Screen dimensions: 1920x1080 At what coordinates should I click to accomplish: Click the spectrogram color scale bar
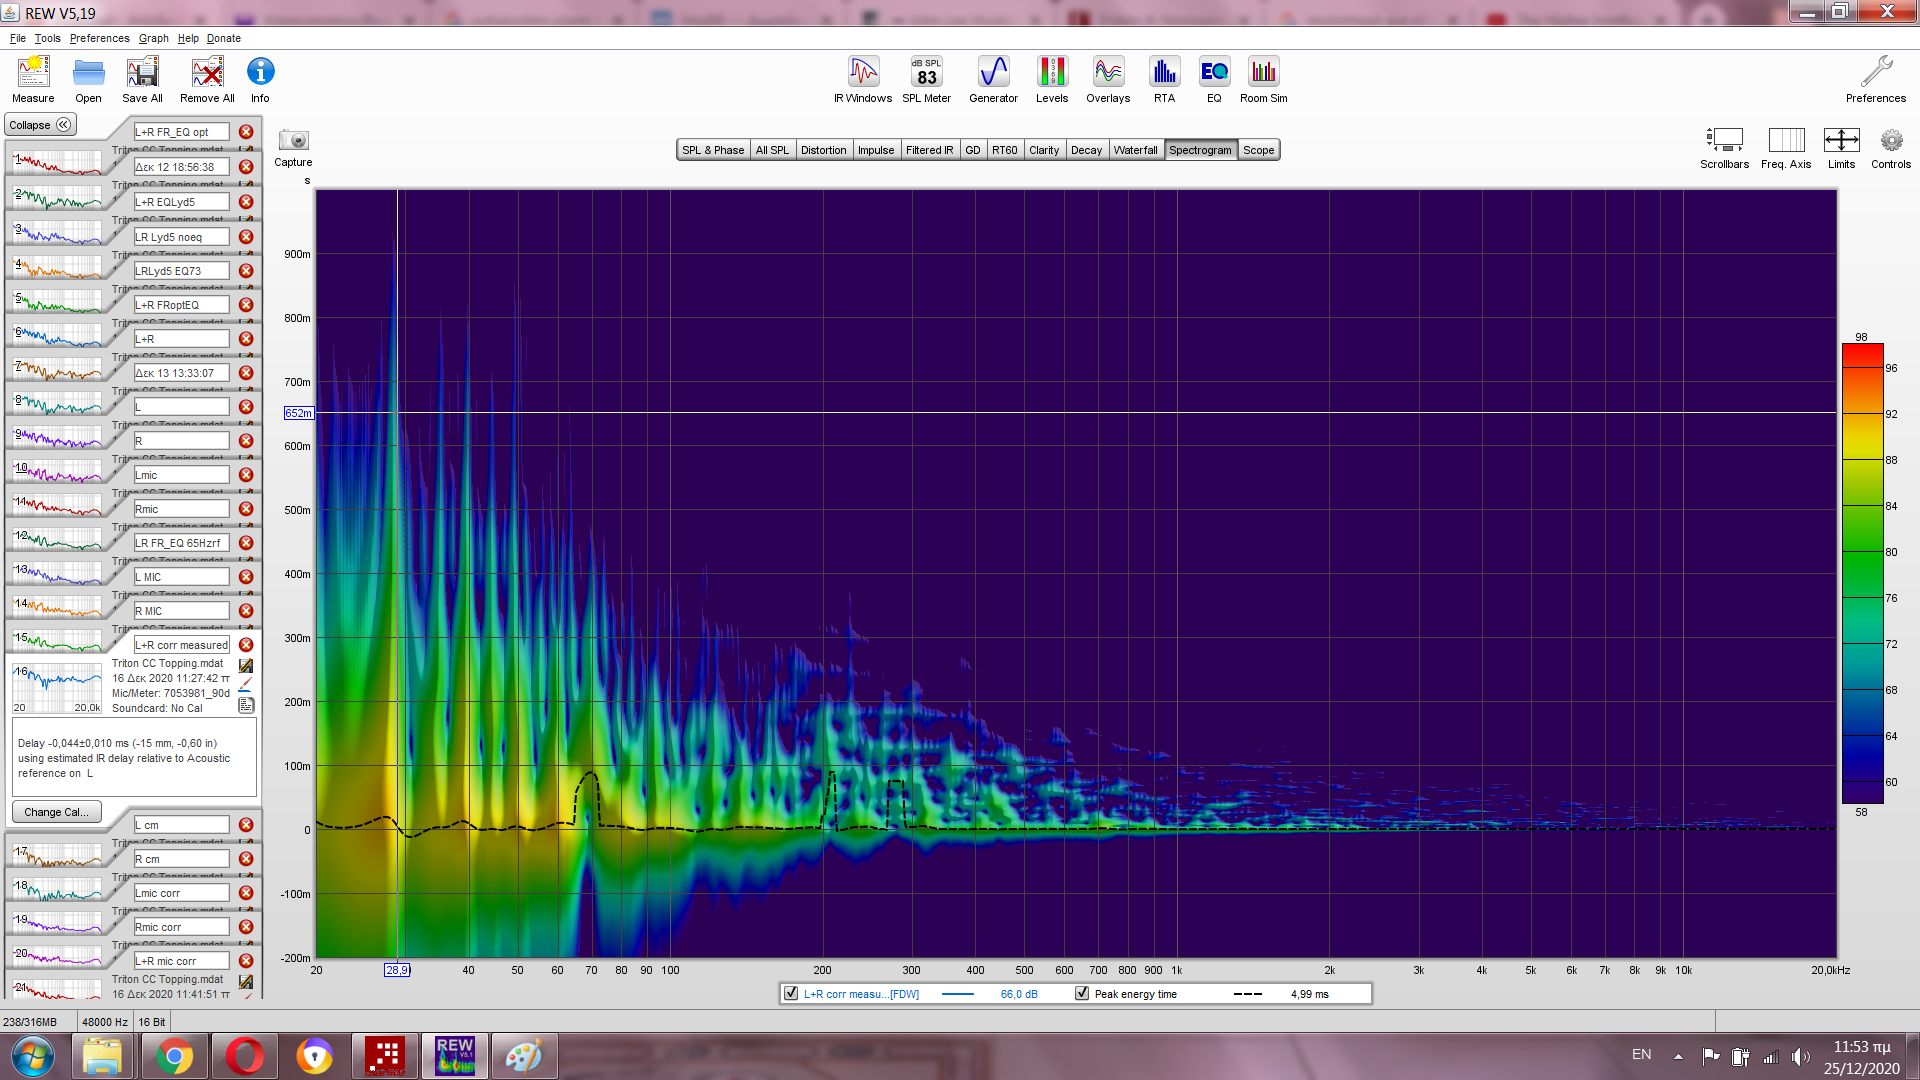pyautogui.click(x=1862, y=572)
